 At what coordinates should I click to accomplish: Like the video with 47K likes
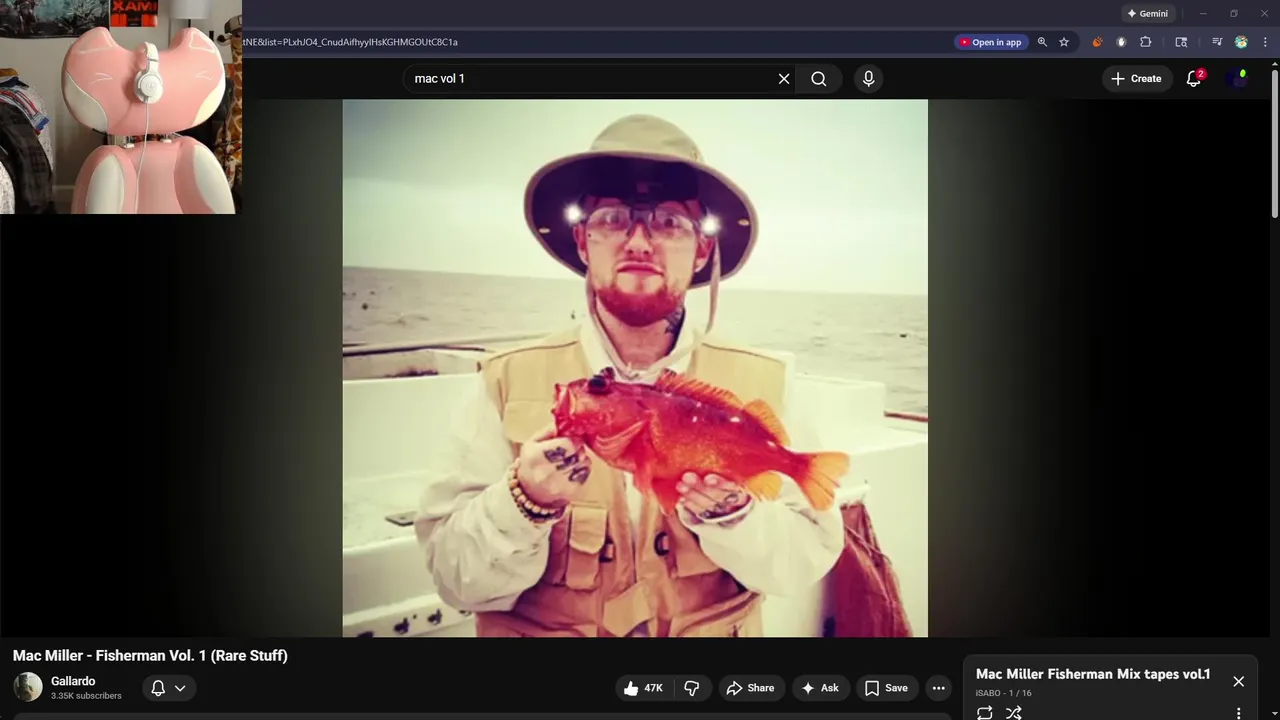[x=643, y=688]
